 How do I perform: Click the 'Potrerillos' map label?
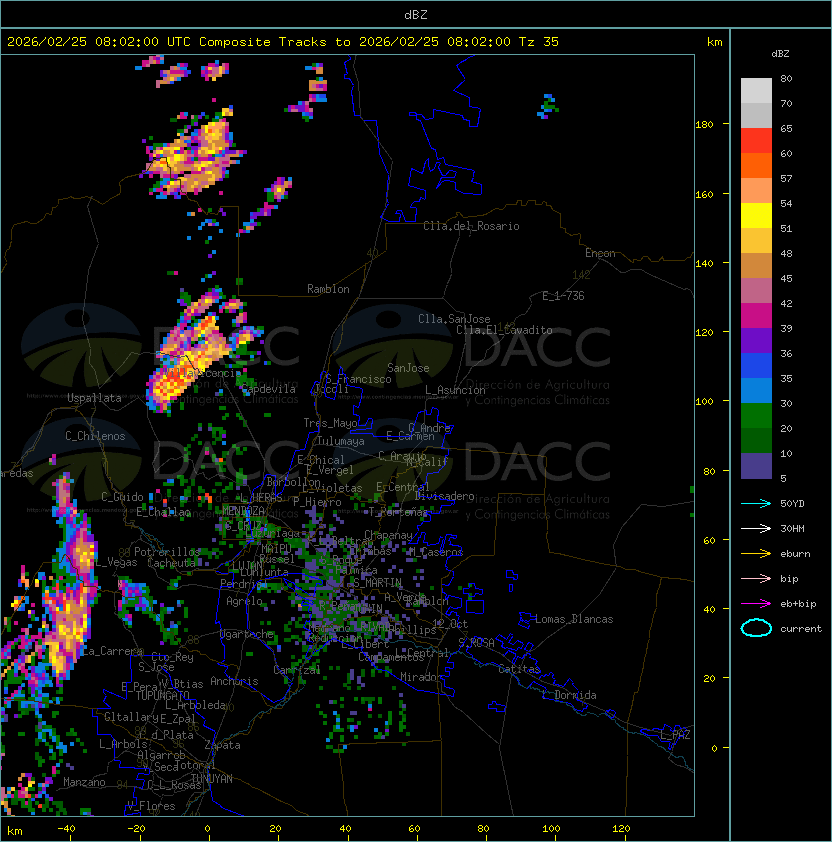tap(167, 552)
